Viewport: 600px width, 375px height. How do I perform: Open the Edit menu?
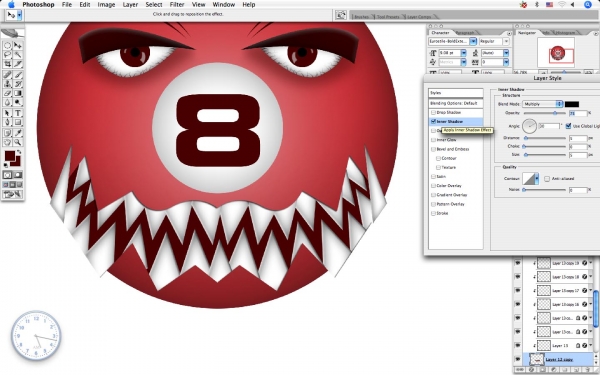(x=85, y=5)
